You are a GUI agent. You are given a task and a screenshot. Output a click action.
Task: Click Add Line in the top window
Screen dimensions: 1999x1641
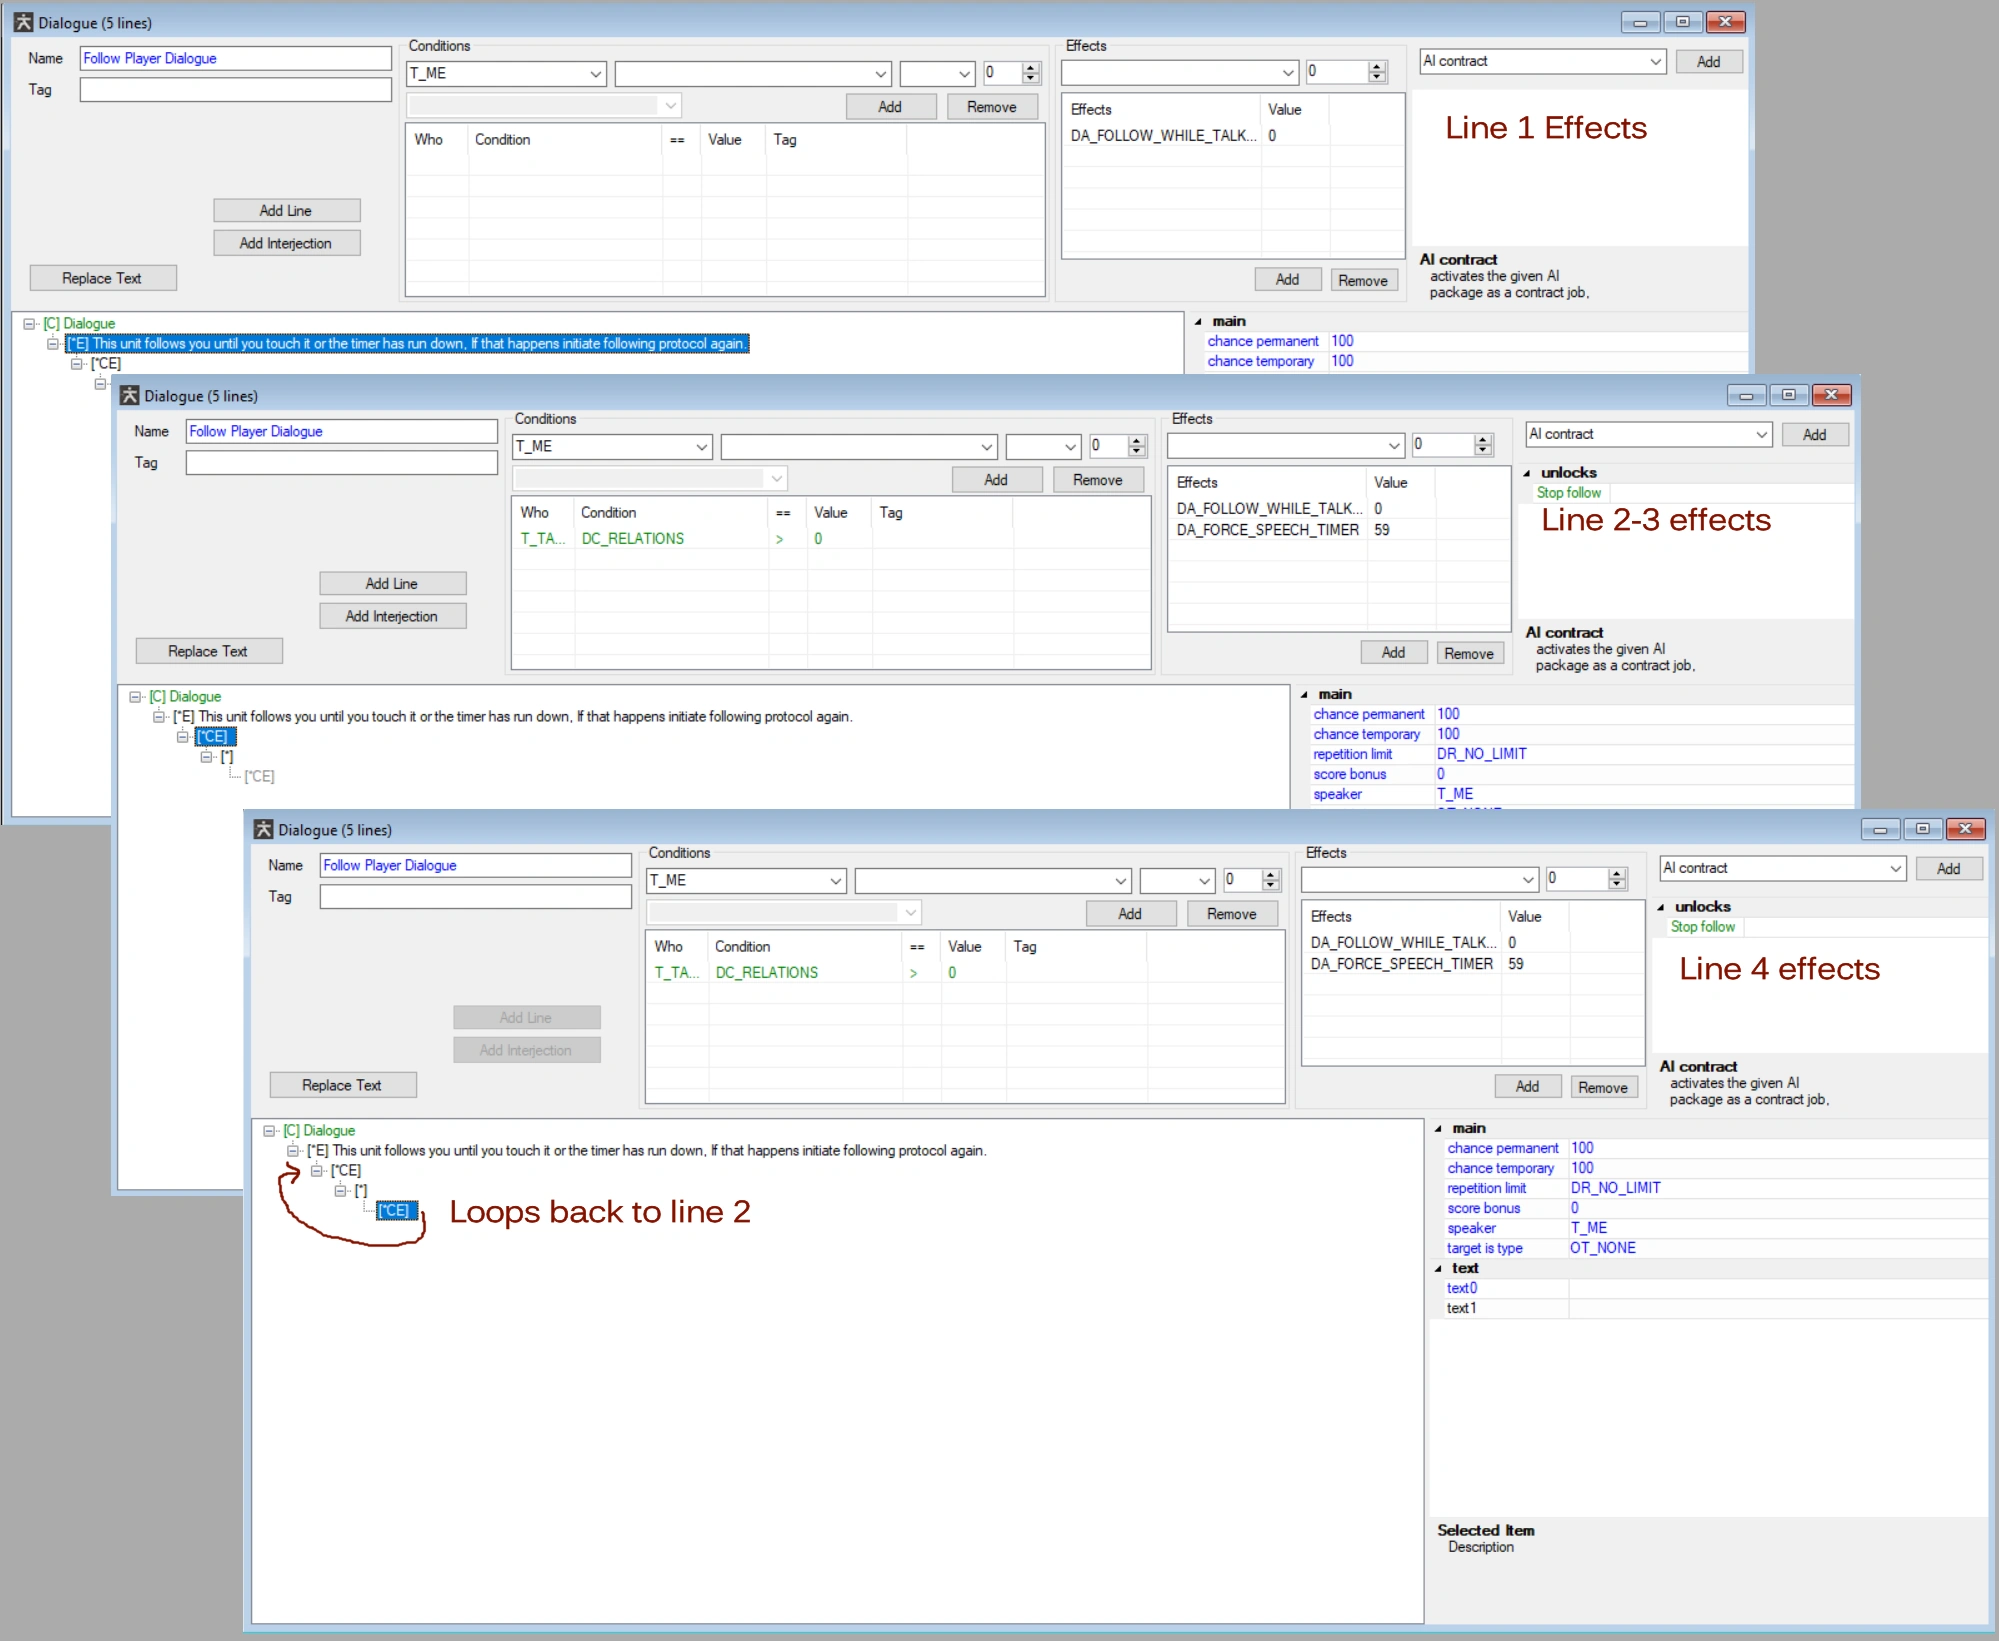pos(286,211)
